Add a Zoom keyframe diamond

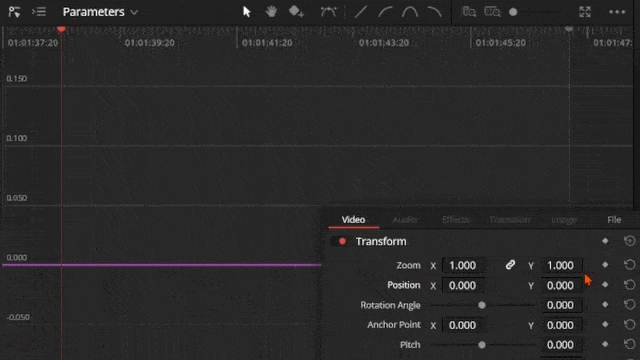pyautogui.click(x=605, y=265)
